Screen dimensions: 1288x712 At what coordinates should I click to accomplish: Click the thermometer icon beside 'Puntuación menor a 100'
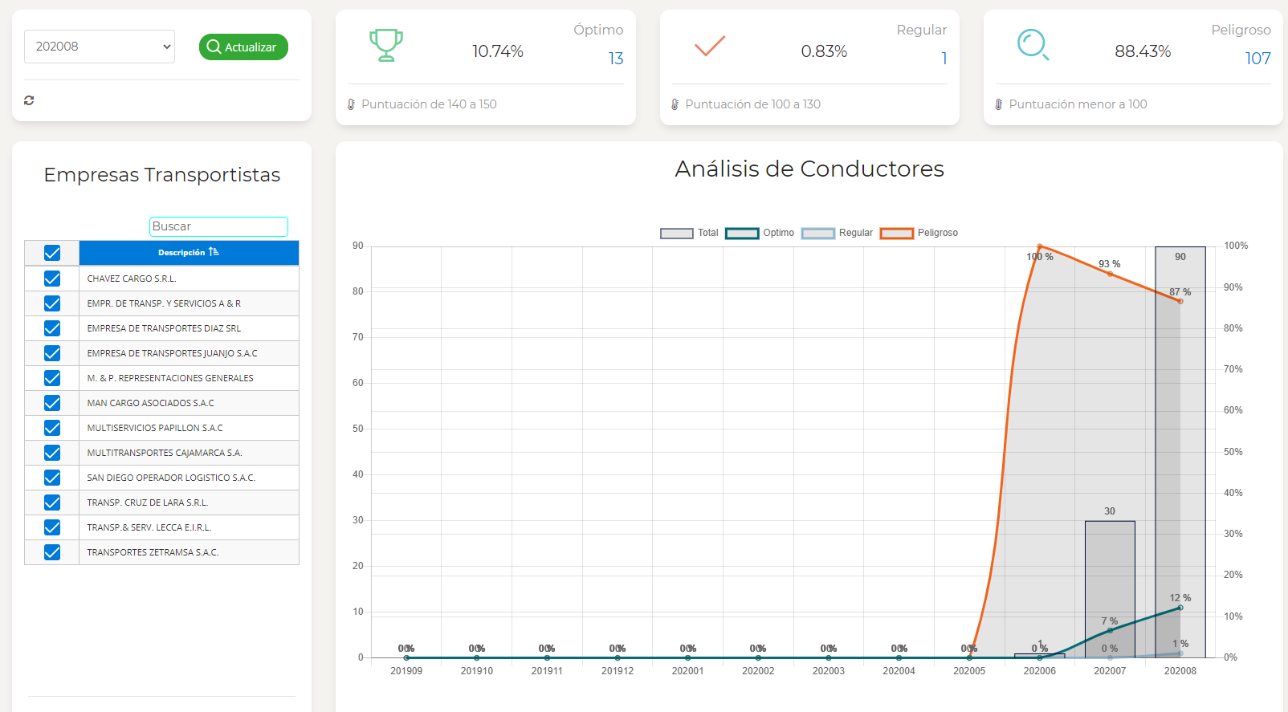pyautogui.click(x=999, y=104)
